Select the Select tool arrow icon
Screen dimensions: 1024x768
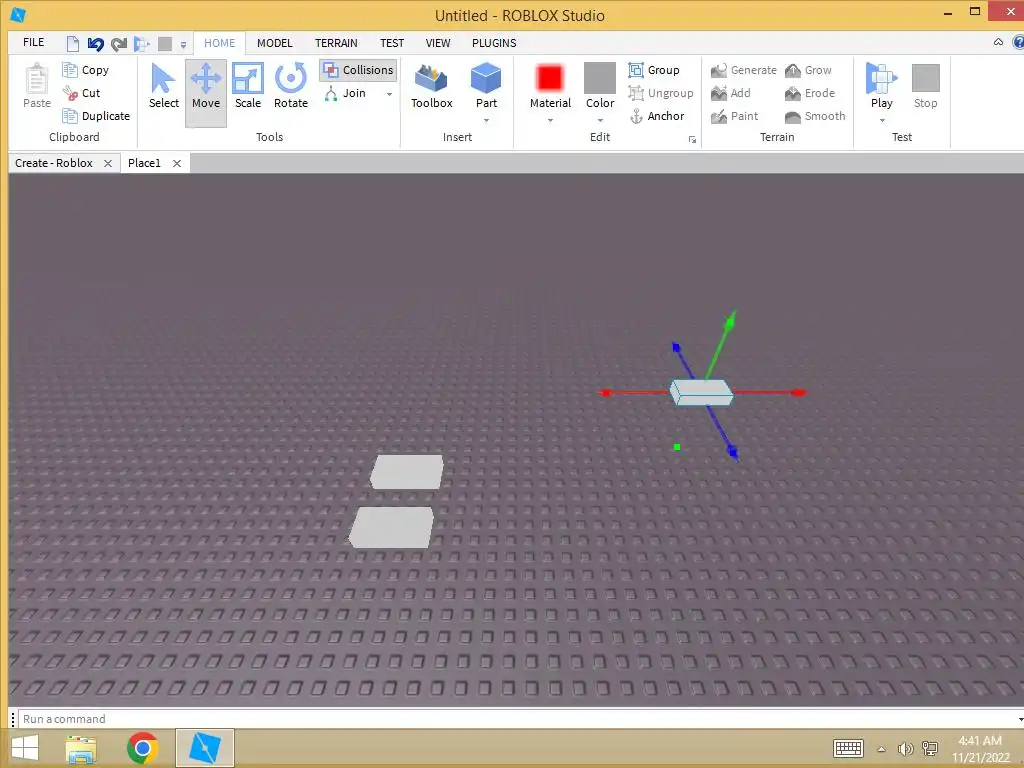pos(163,79)
